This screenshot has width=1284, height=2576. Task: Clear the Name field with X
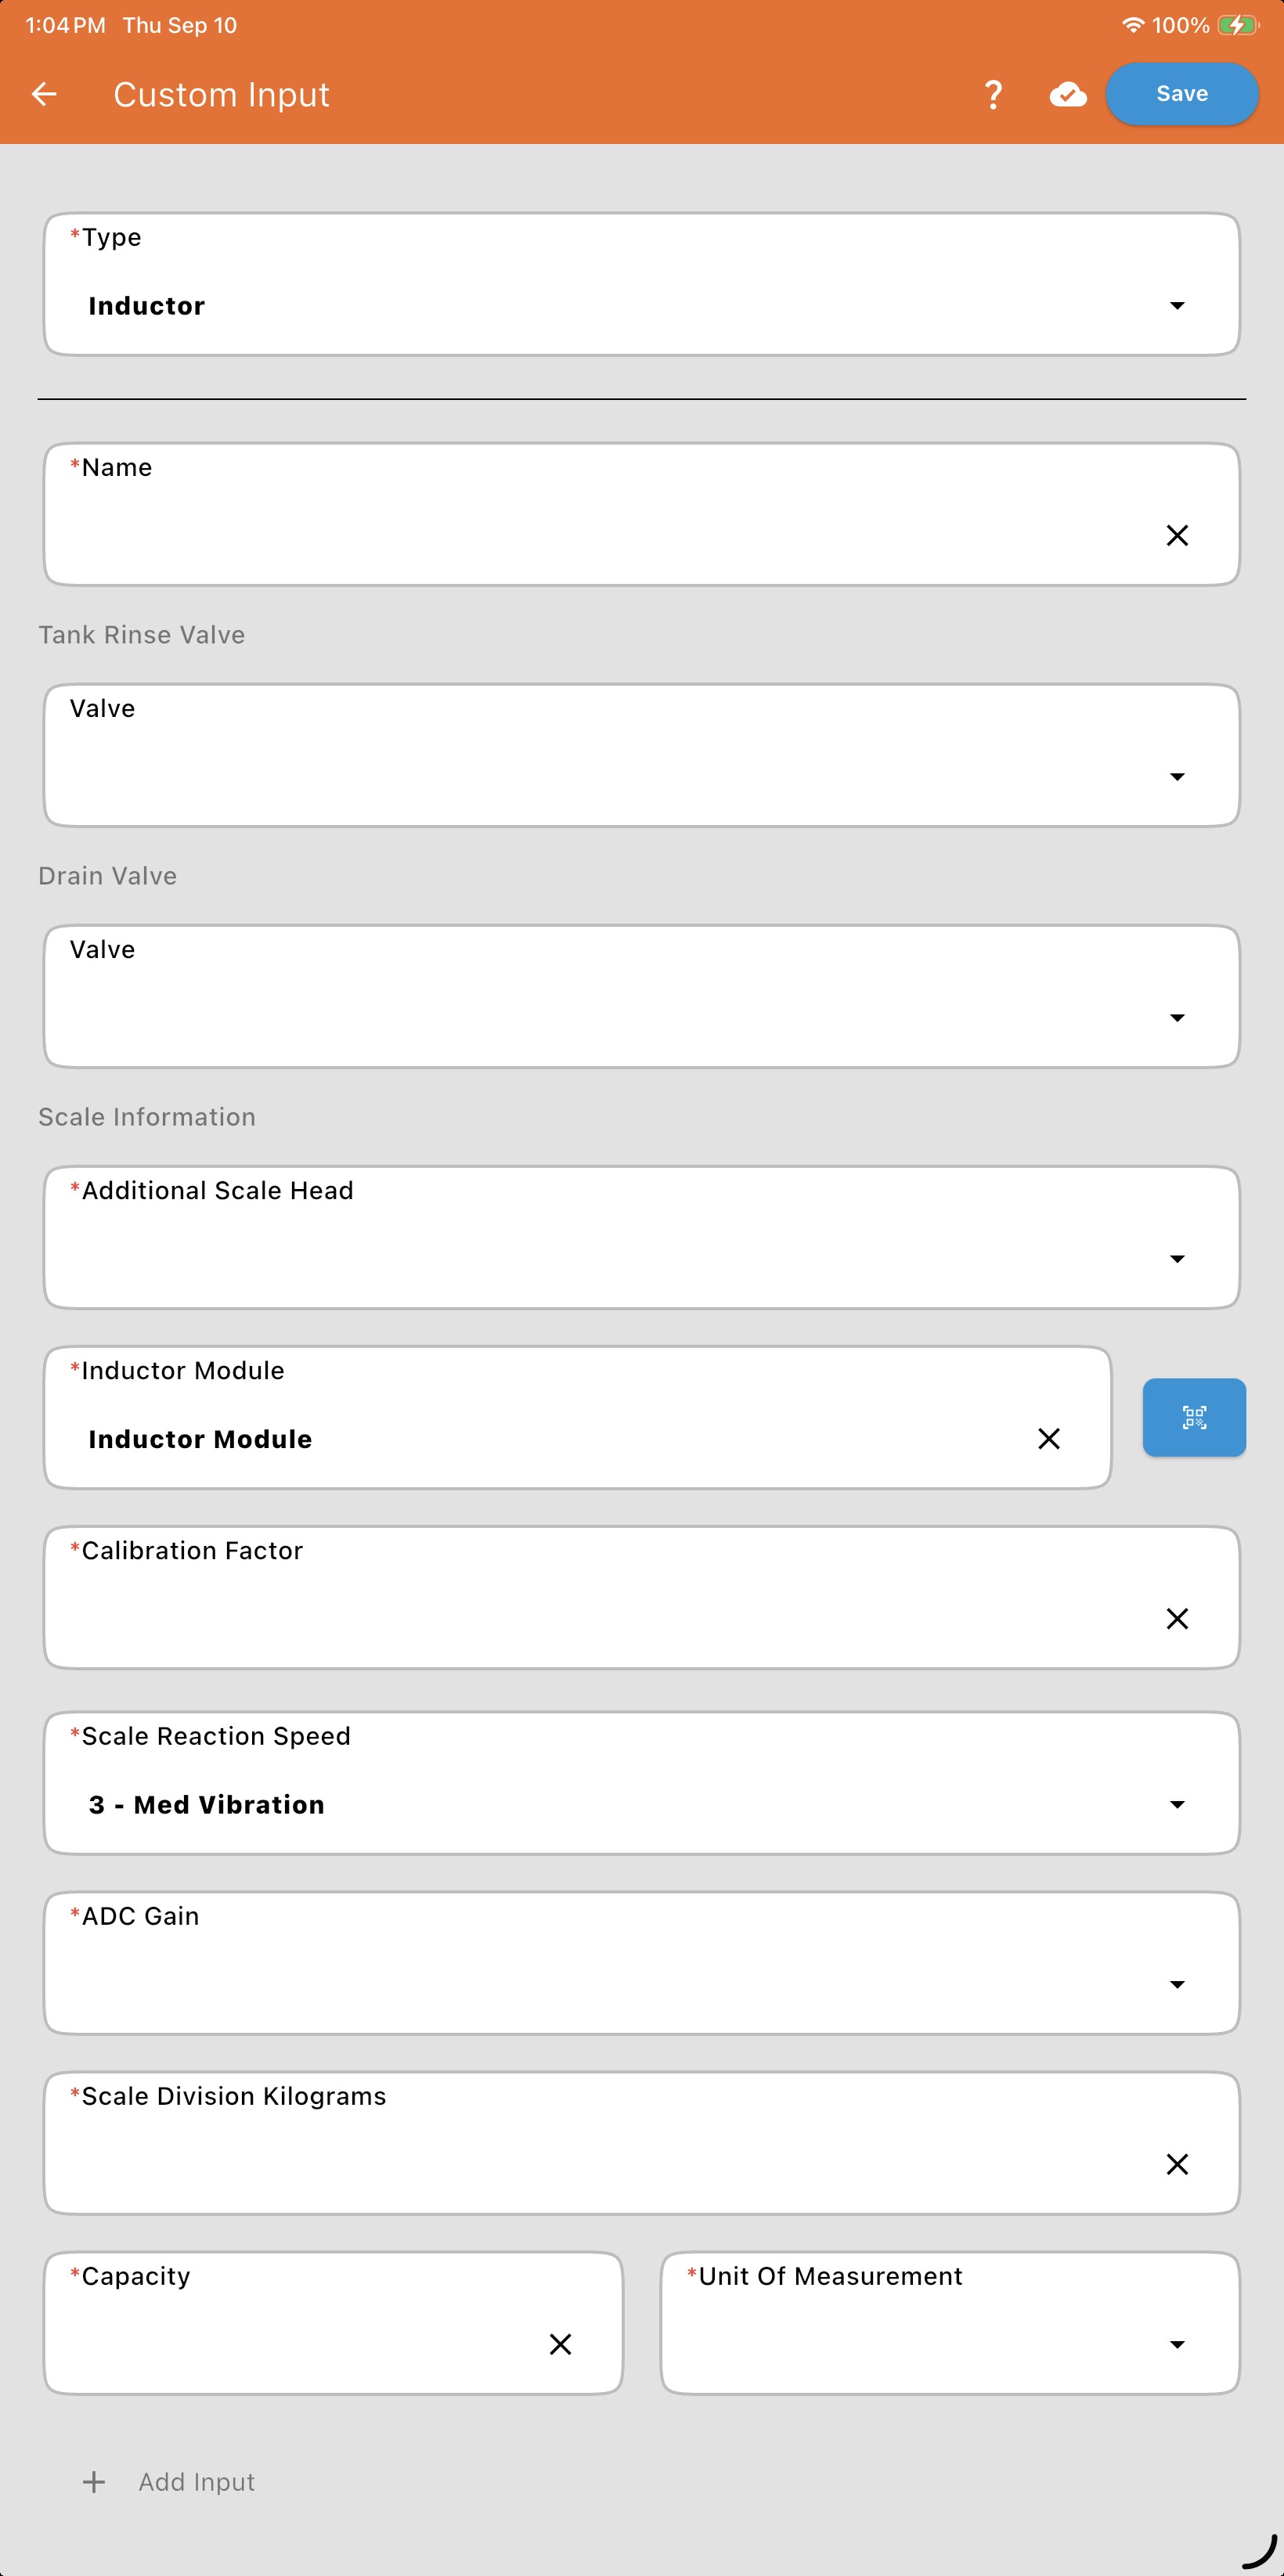pyautogui.click(x=1177, y=536)
